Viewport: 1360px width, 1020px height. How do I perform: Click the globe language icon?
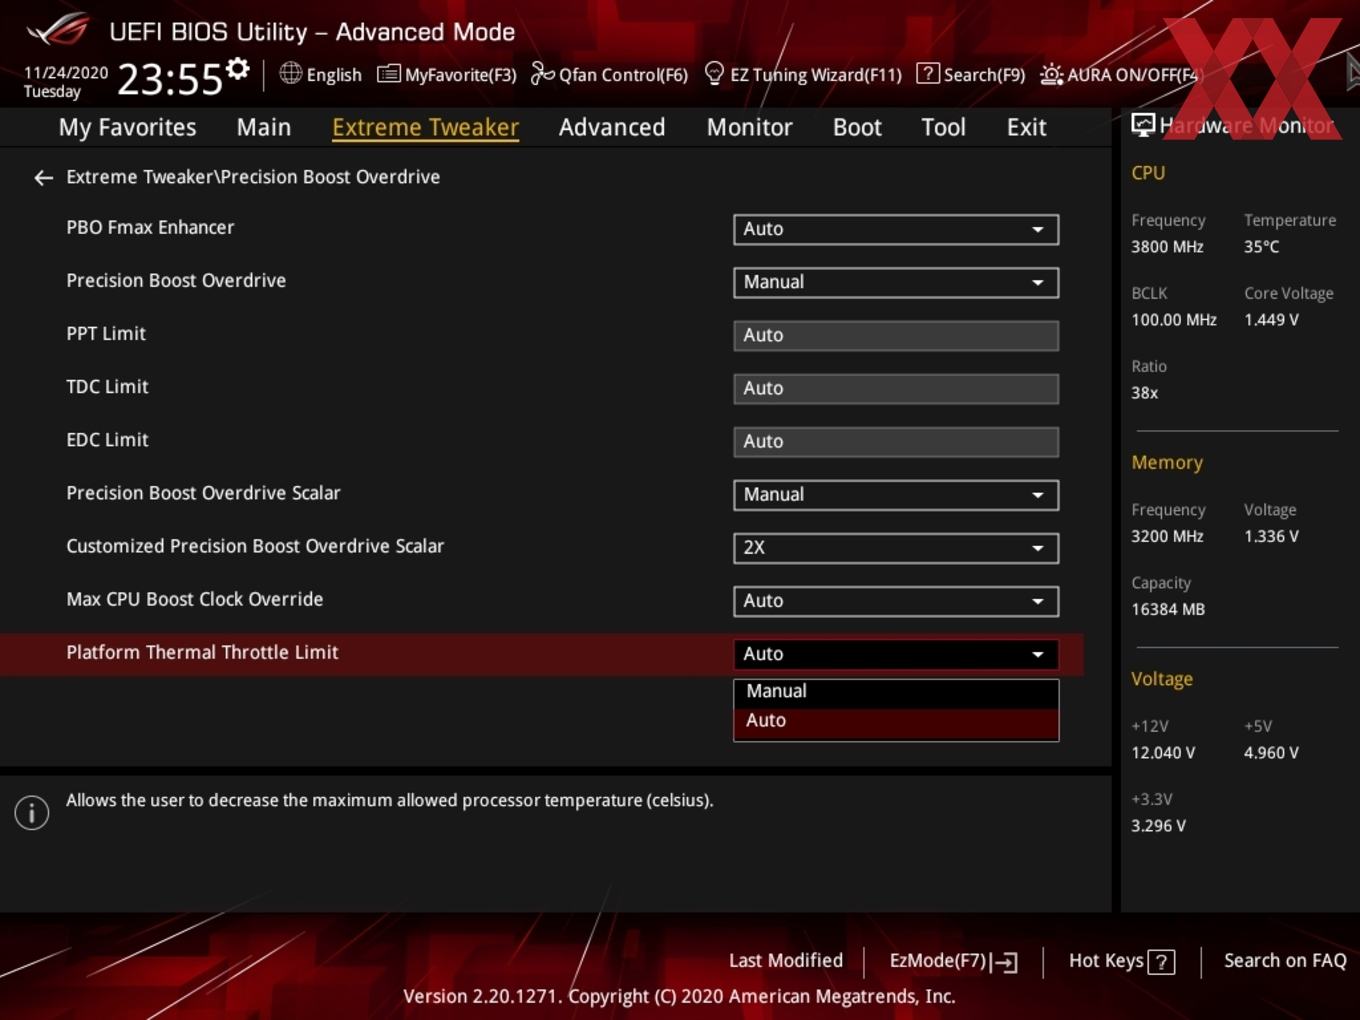click(x=290, y=73)
